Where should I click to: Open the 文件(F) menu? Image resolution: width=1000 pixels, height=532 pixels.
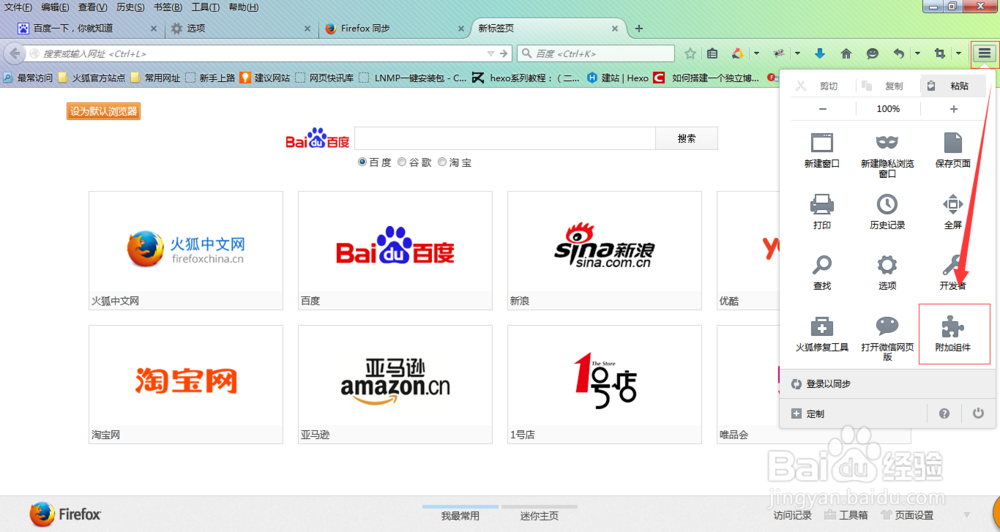pyautogui.click(x=18, y=7)
